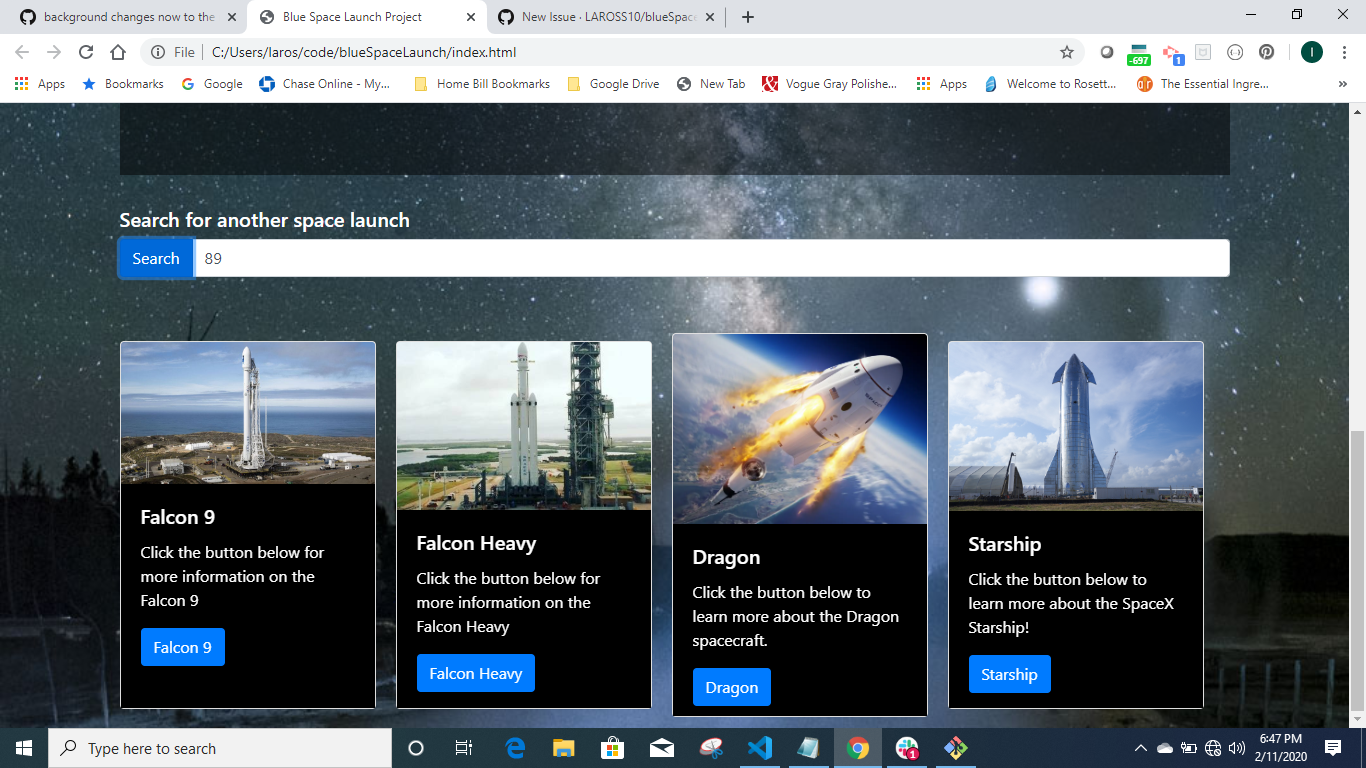Screen dimensions: 1366x768
Task: Click the Dragon spacecraft image
Action: point(800,429)
